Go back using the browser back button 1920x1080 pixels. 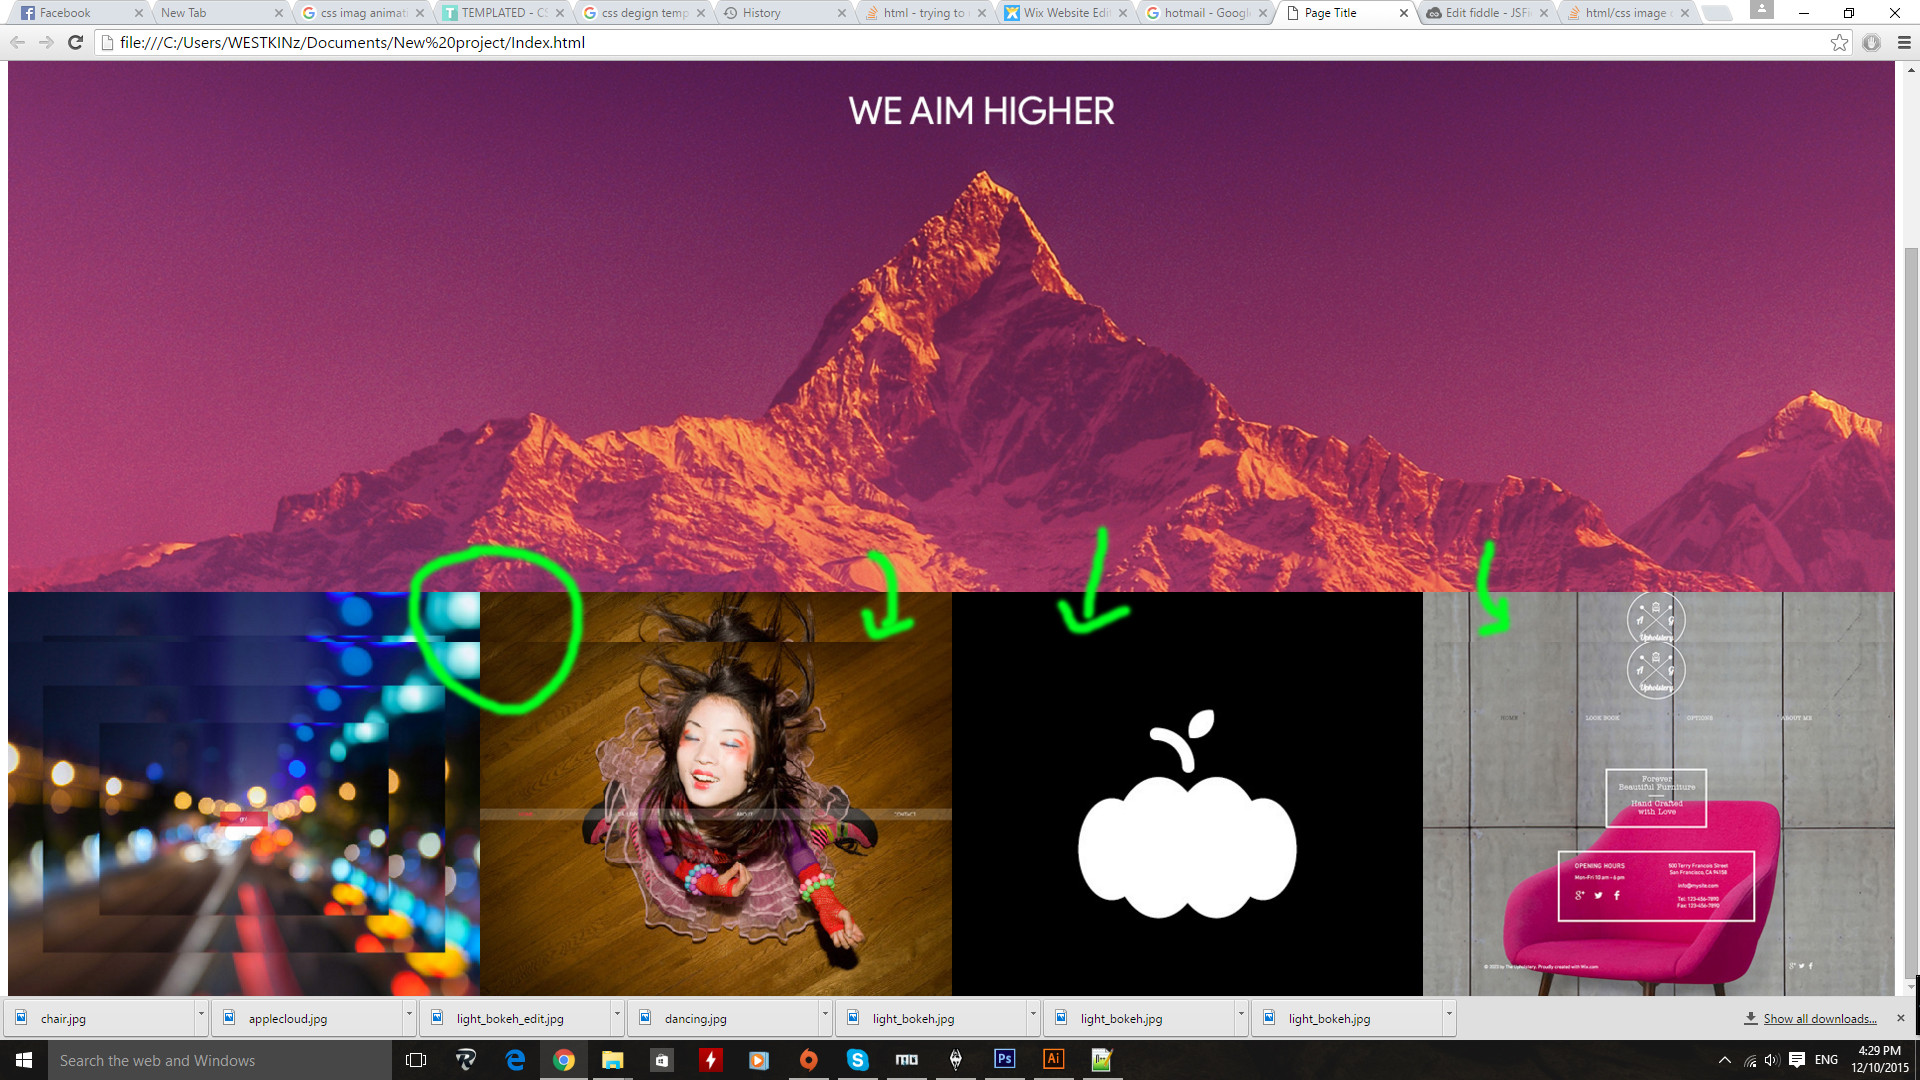(x=16, y=43)
